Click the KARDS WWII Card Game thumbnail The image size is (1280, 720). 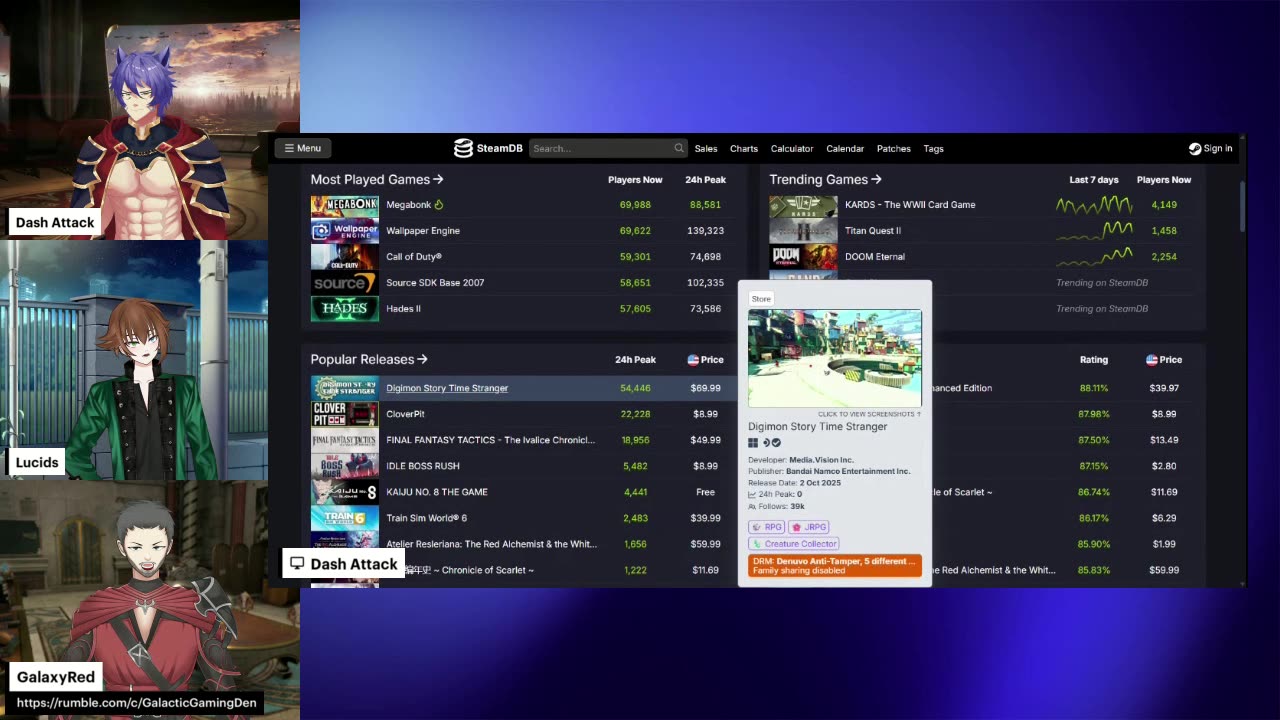click(803, 205)
